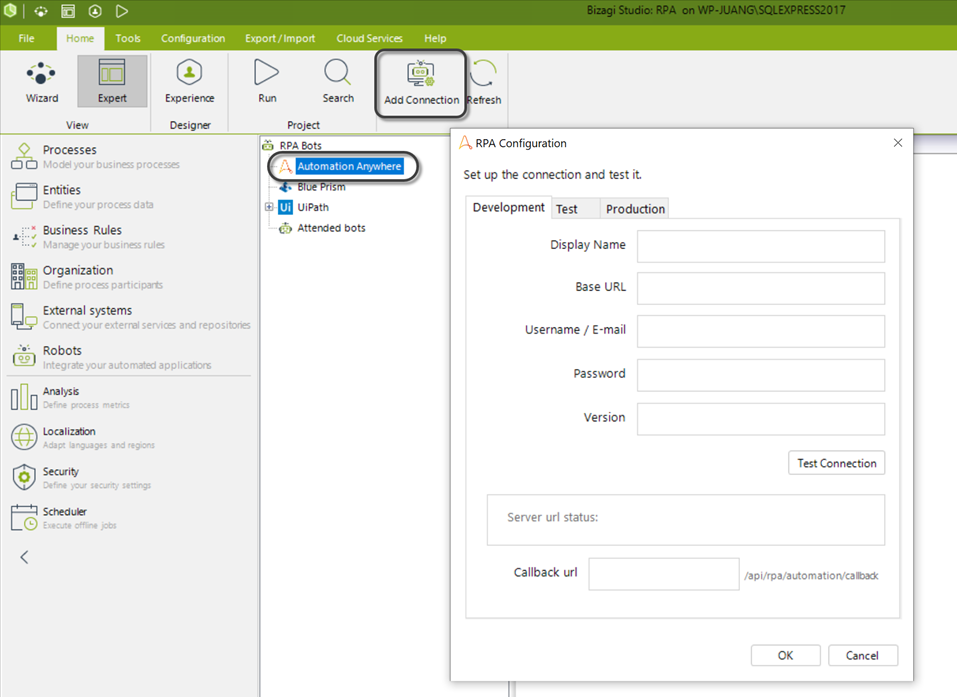957x697 pixels.
Task: Select UiPath in the RPA Bots tree
Action: click(312, 208)
